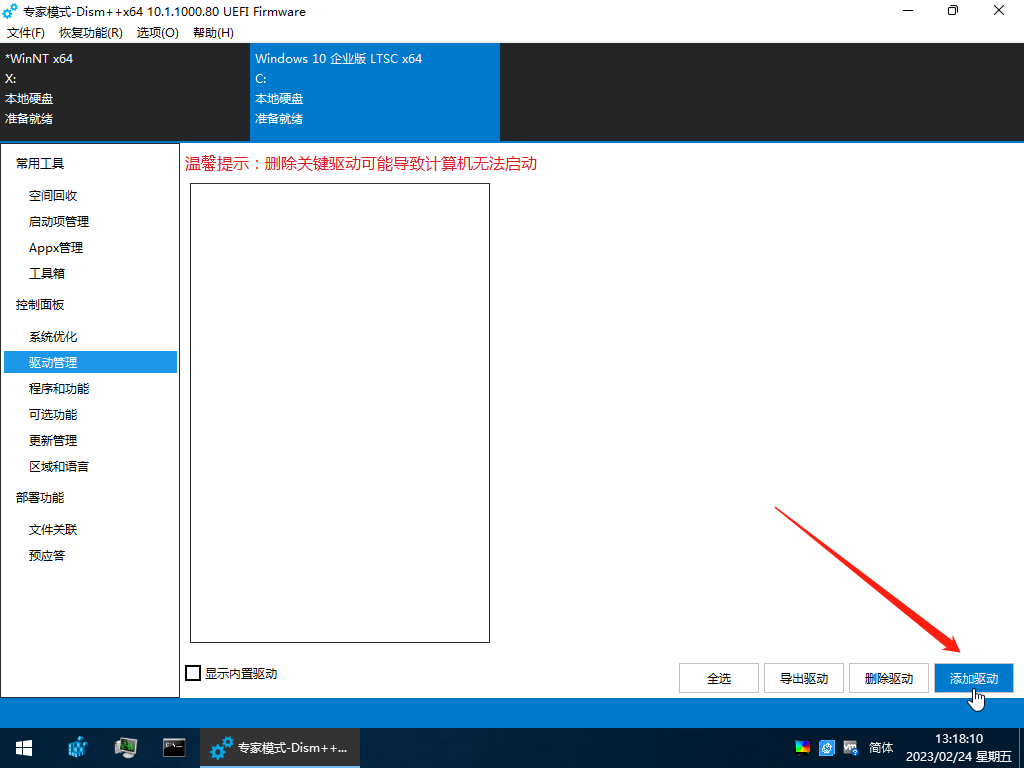The width and height of the screenshot is (1024, 768).
Task: Open the 文件(F) menu
Action: pos(26,33)
